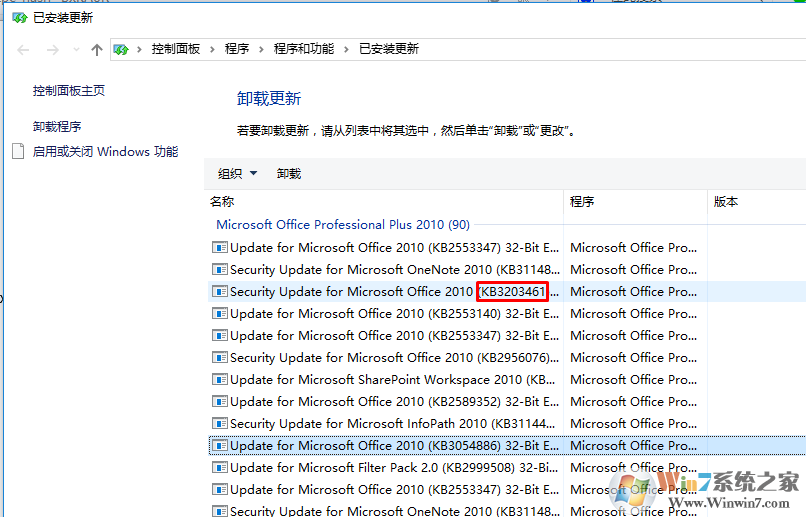The image size is (806, 517).
Task: Navigate to 控制面板 in the breadcrumb
Action: coord(176,49)
